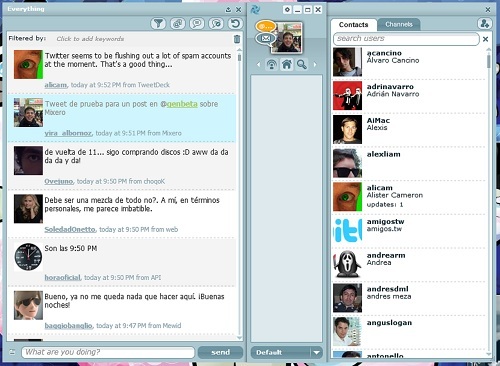500x366 pixels.
Task: Delete filter keywords with trash icon
Action: pos(237,39)
